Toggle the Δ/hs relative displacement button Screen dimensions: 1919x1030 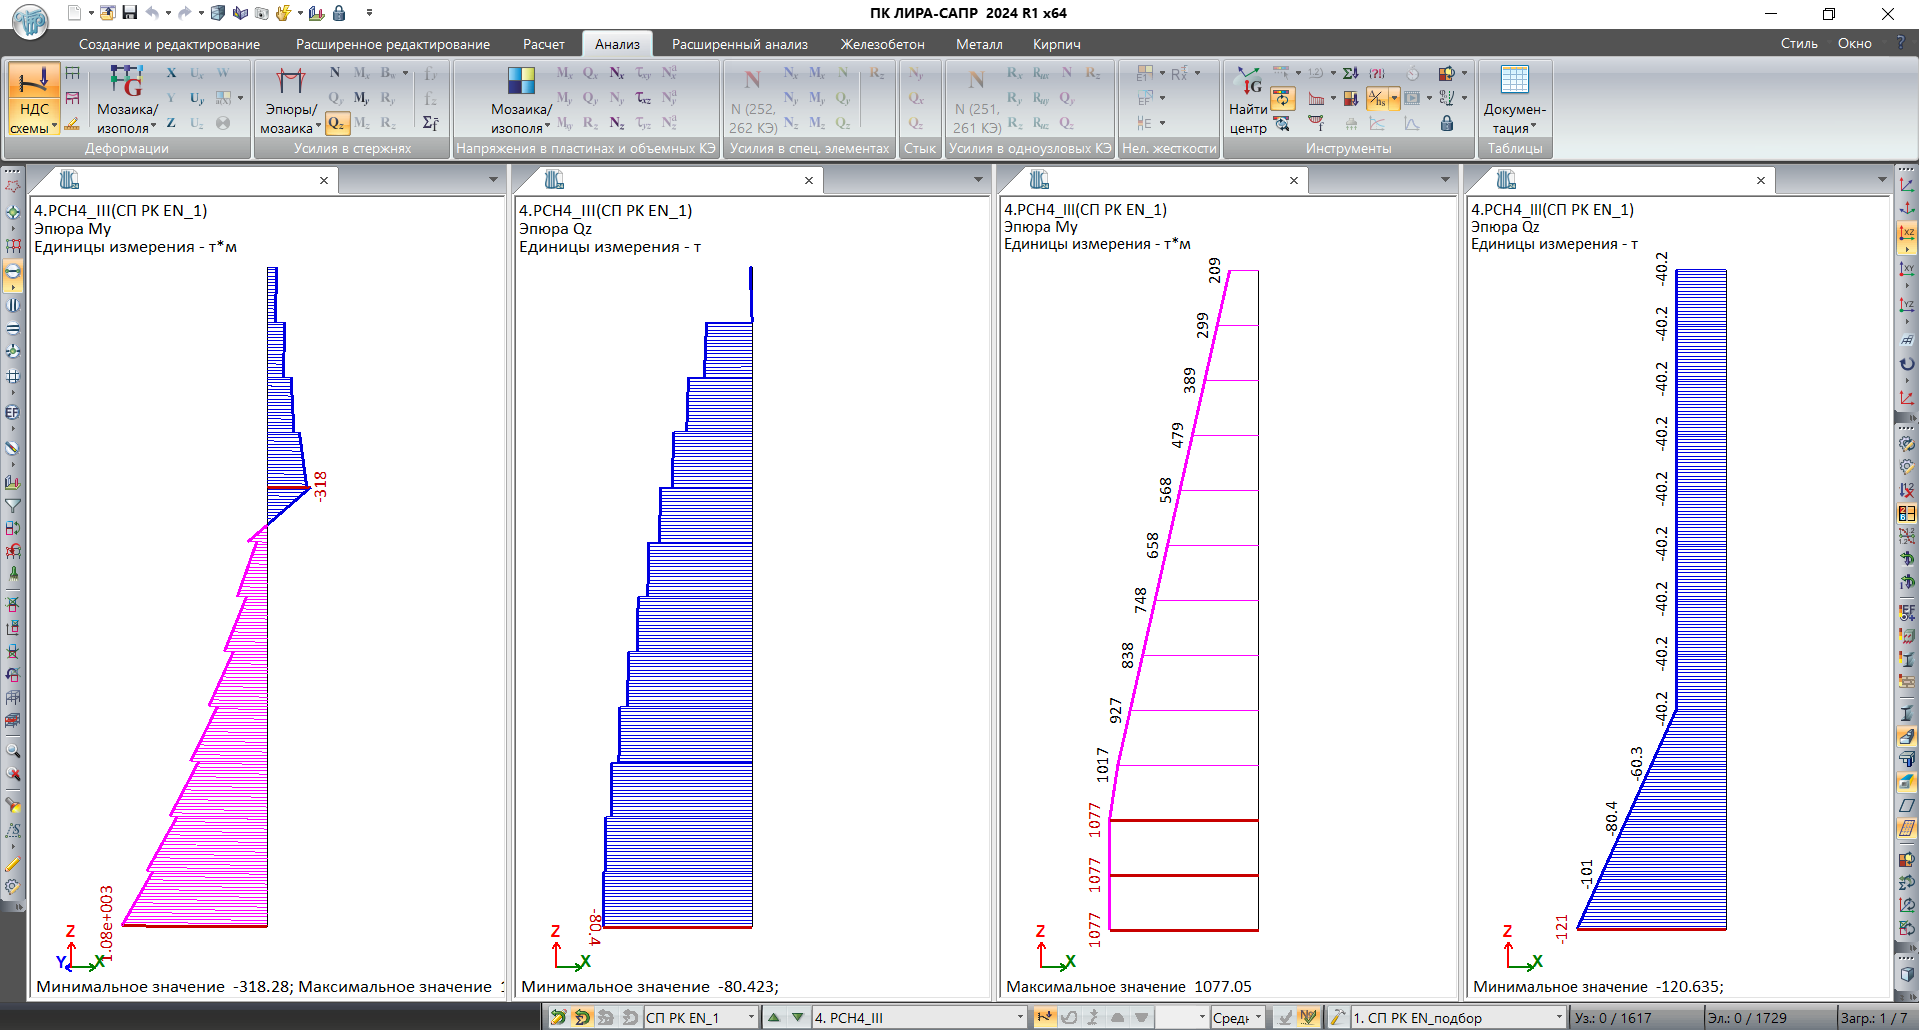(1377, 98)
